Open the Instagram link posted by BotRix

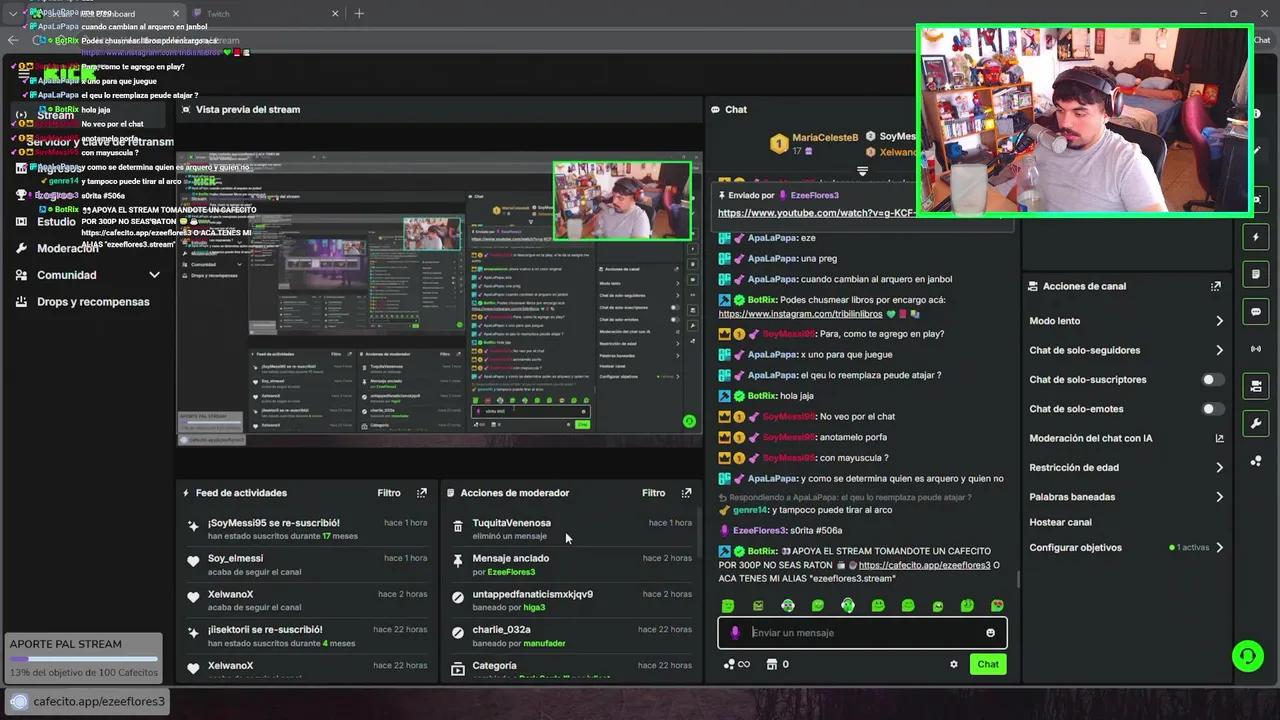799,313
